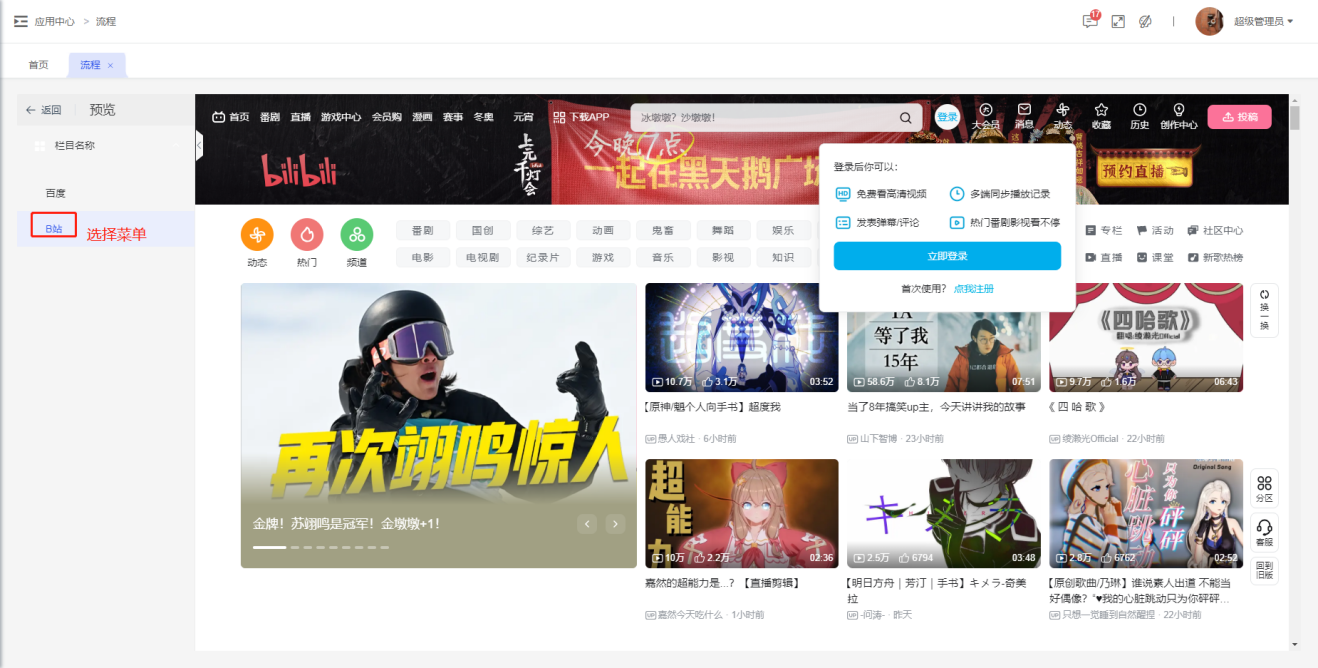Image resolution: width=1318 pixels, height=668 pixels.
Task: Open 游戏中心 in top navigation
Action: click(x=341, y=117)
